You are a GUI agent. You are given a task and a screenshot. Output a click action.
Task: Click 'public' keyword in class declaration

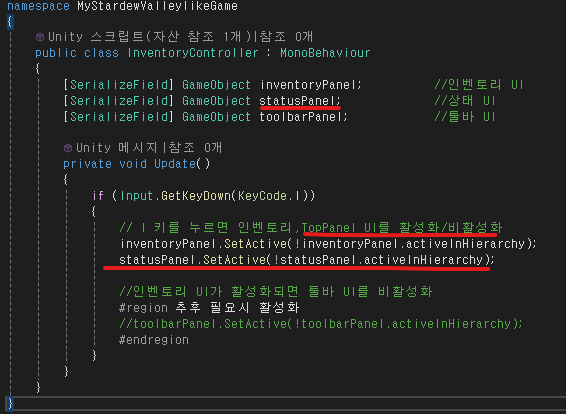coord(56,53)
